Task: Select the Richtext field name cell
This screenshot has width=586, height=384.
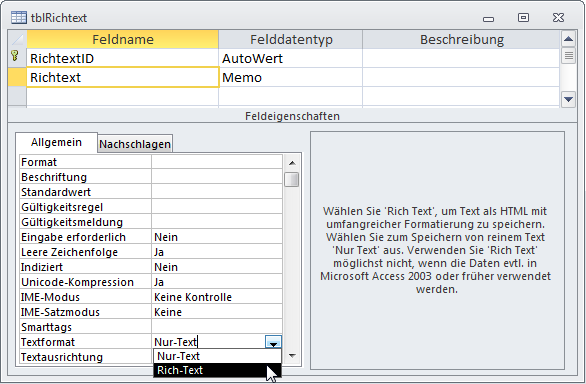Action: pos(123,77)
